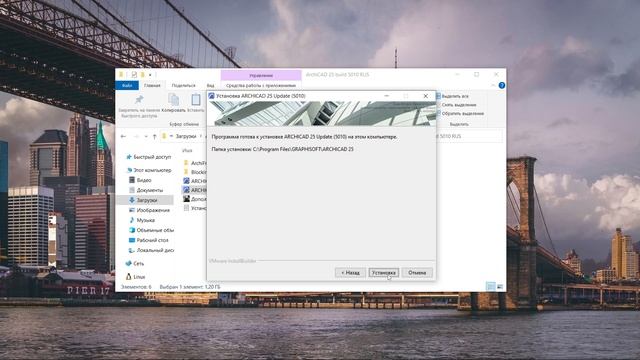
Task: Select Сеть in navigation pane
Action: coord(135,264)
